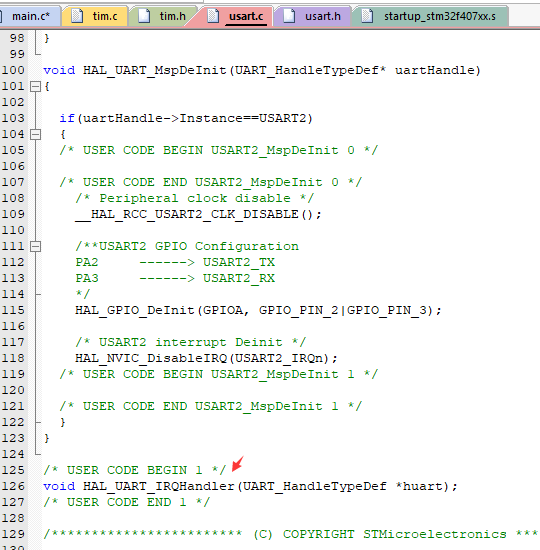Click on HAL_UART_MspDeInit function name
This screenshot has width=540, height=550.
154,70
